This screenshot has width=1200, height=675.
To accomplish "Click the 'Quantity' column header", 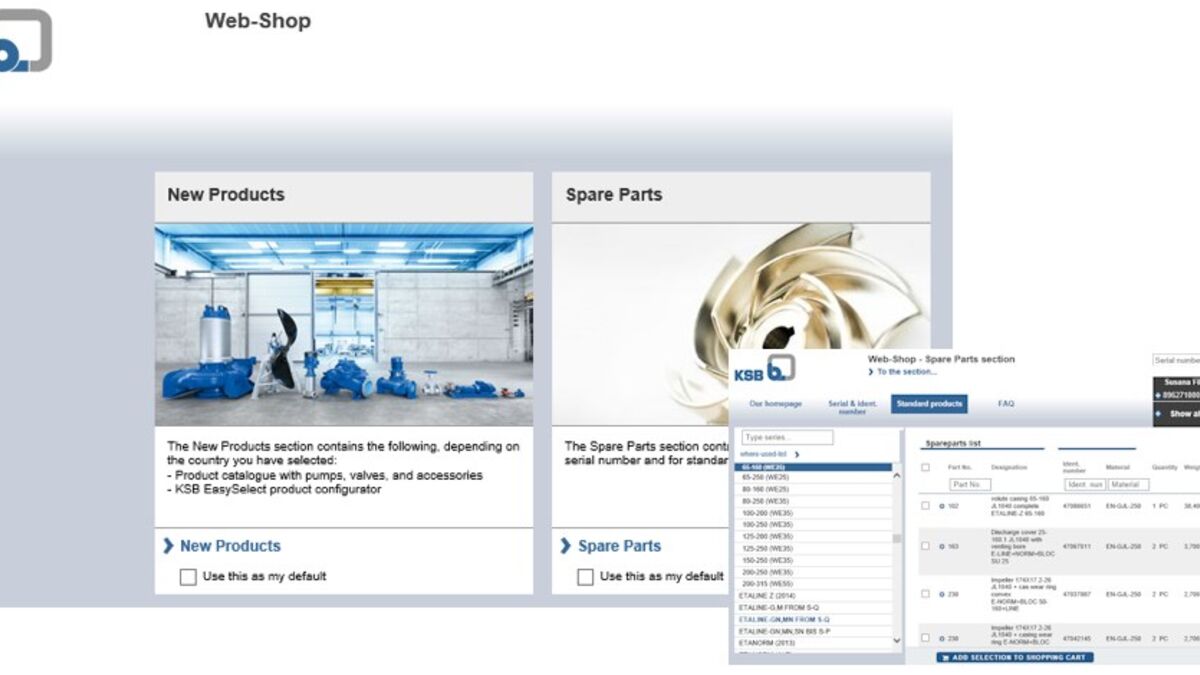I will [1165, 467].
